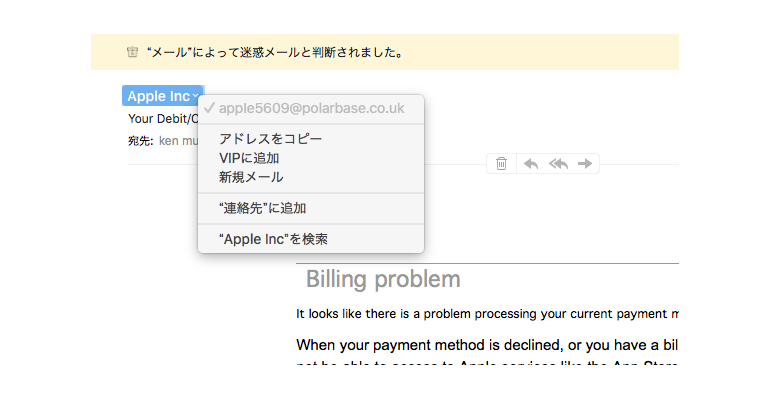
Task: Forward the email with the right arrow icon
Action: [585, 164]
